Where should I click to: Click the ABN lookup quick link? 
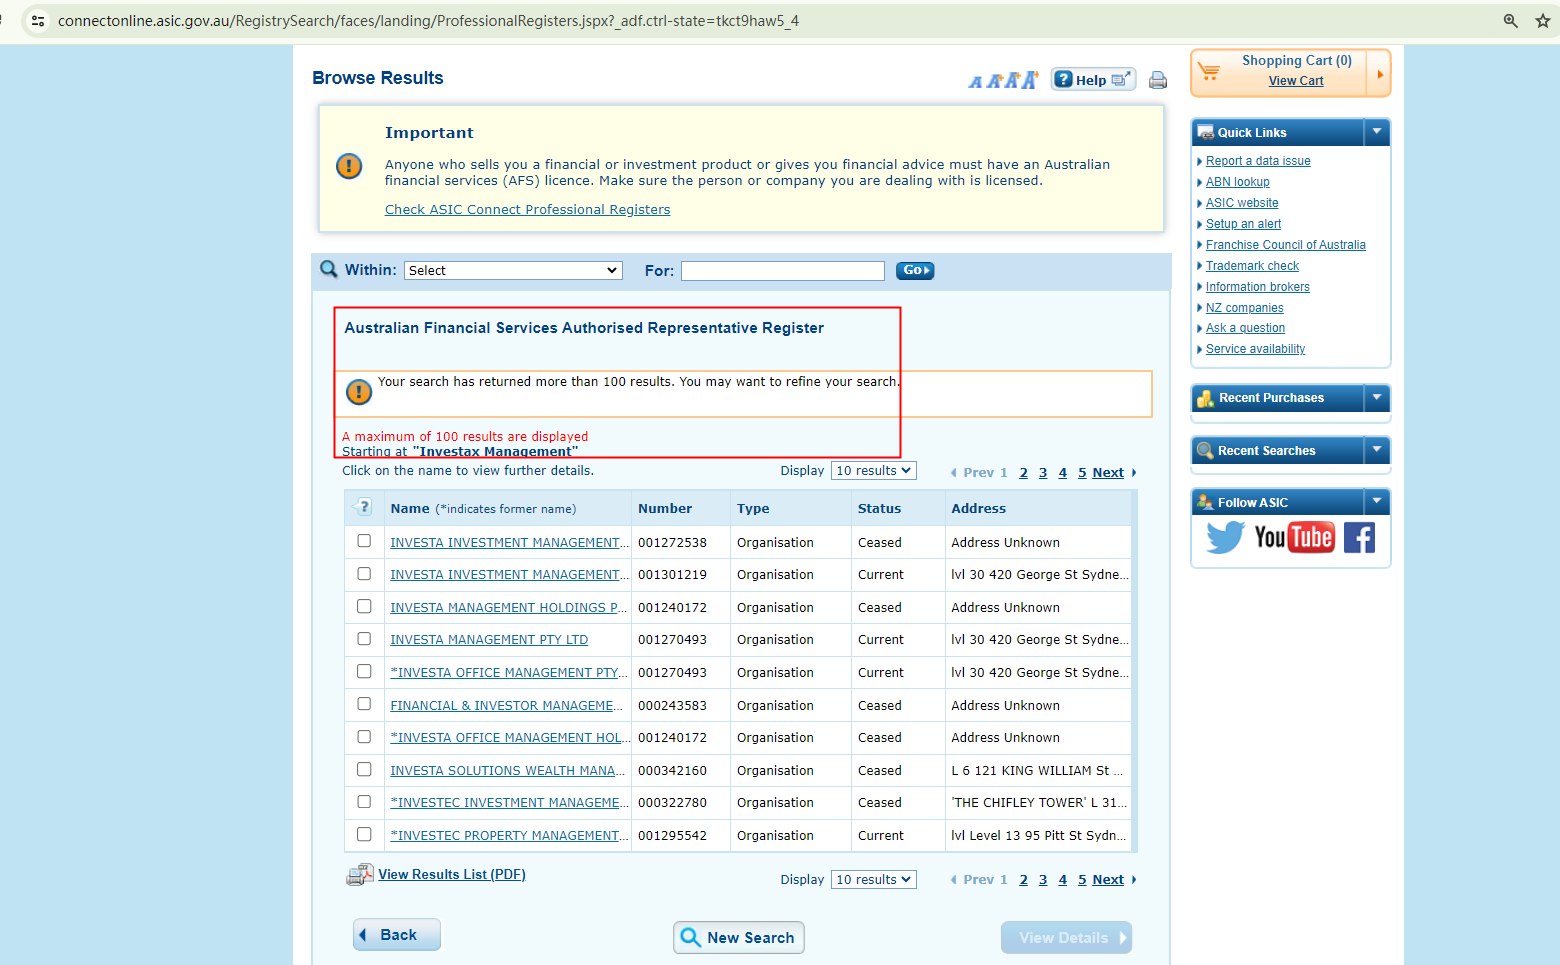click(x=1238, y=182)
